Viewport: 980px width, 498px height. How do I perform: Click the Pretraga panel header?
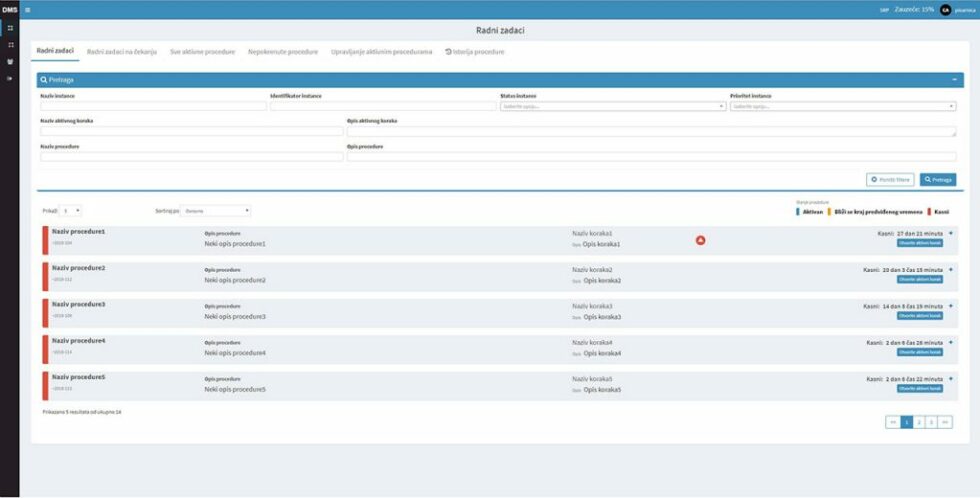point(500,80)
